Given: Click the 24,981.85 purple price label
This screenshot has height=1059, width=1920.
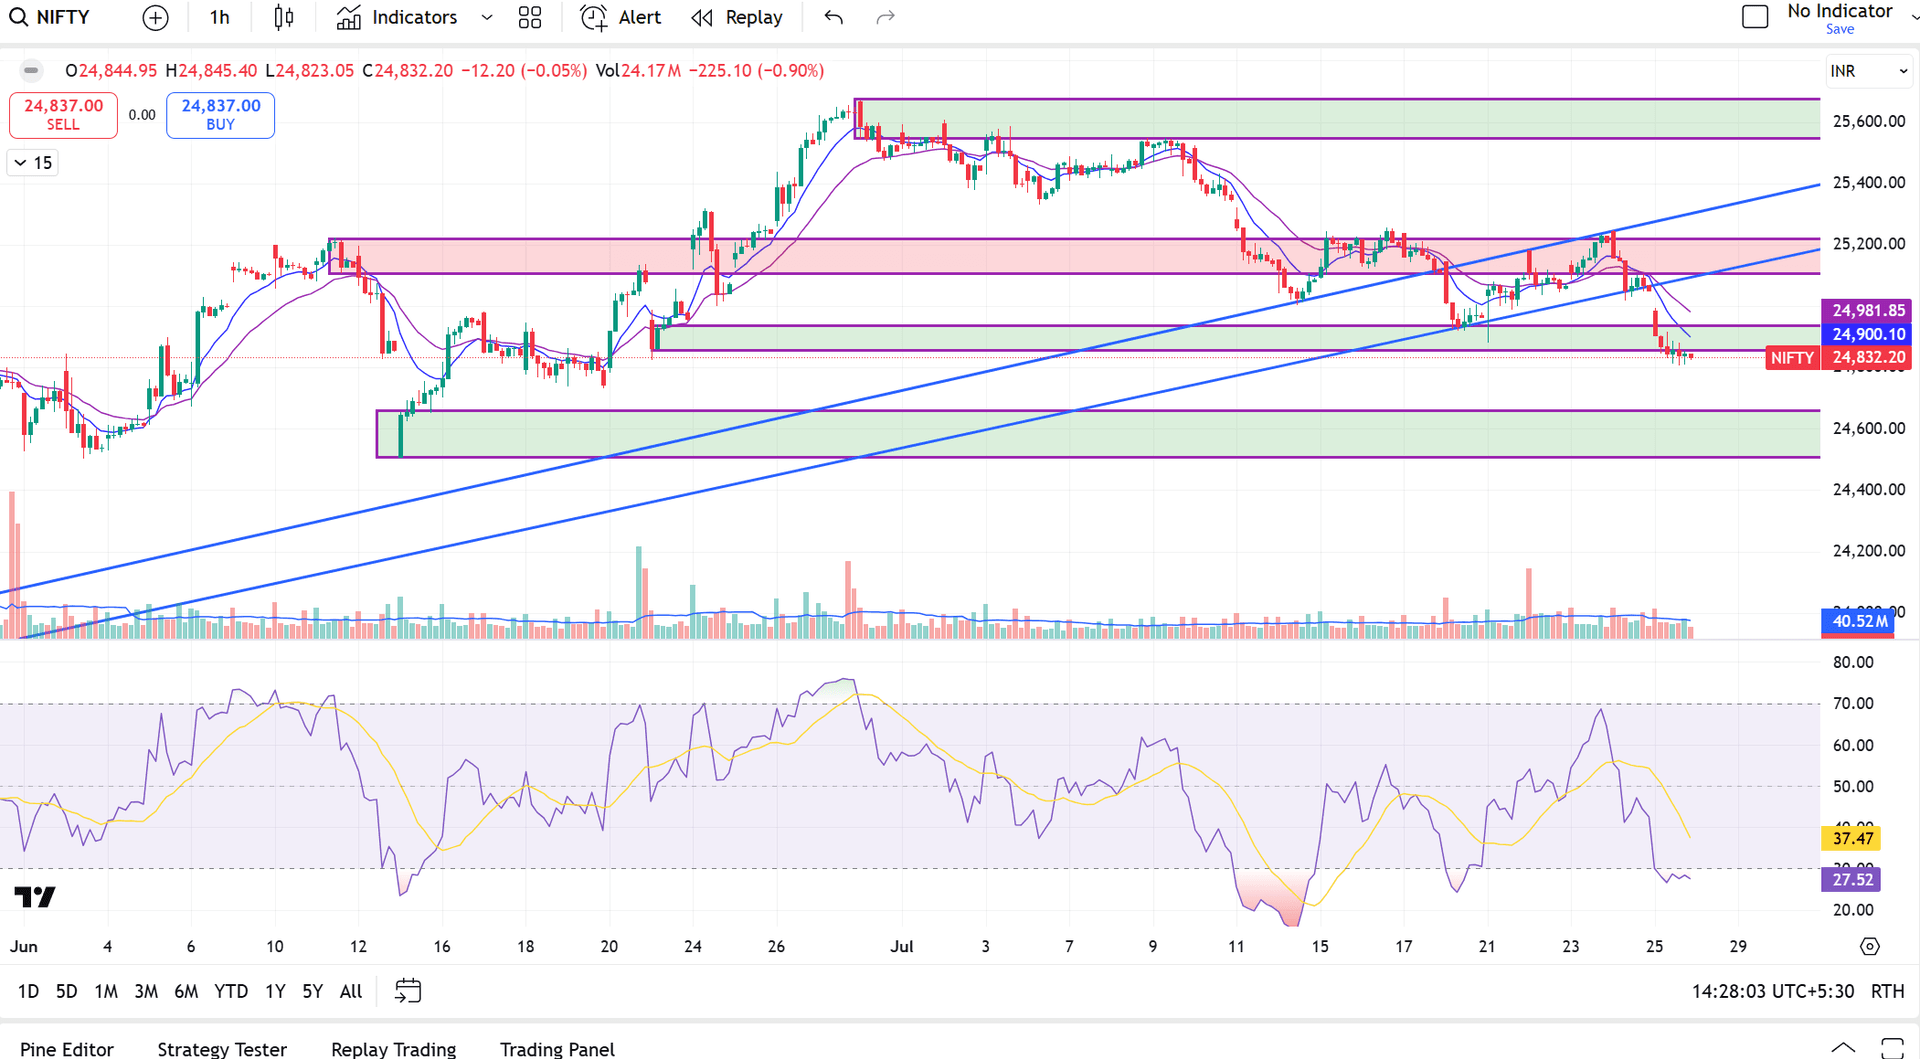Looking at the screenshot, I should pyautogui.click(x=1868, y=311).
